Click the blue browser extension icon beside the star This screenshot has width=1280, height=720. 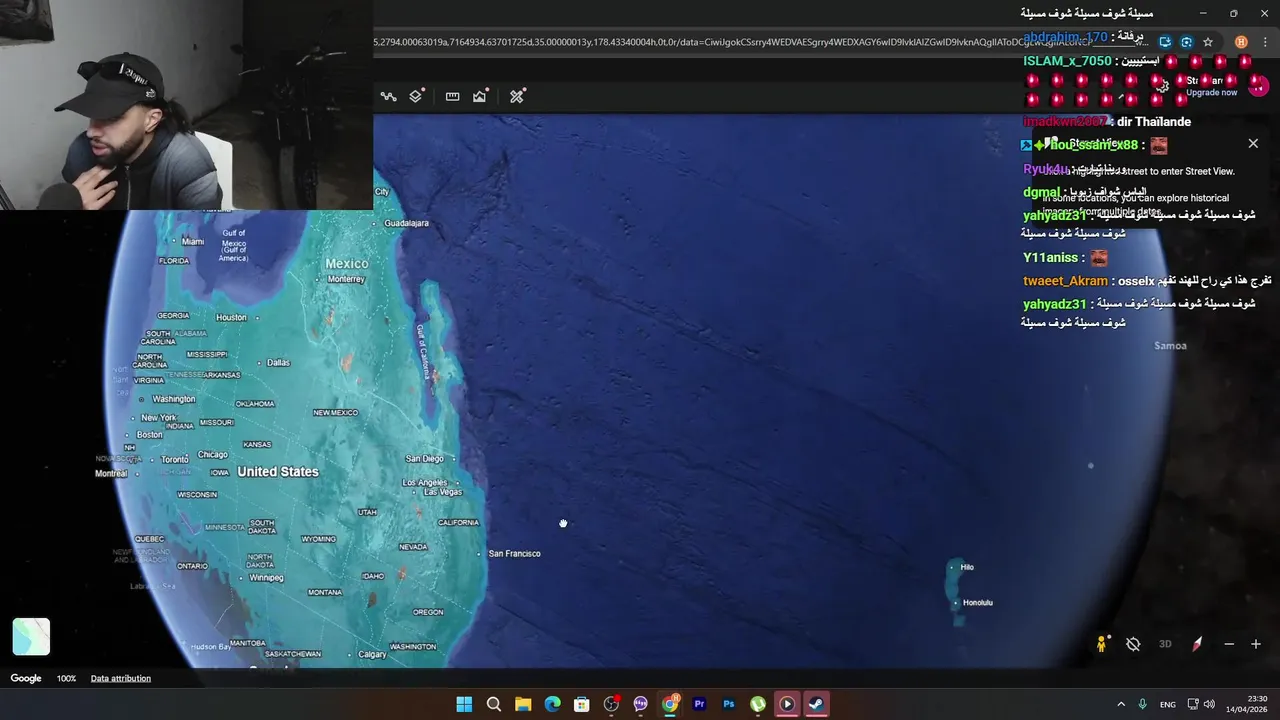(x=1186, y=42)
